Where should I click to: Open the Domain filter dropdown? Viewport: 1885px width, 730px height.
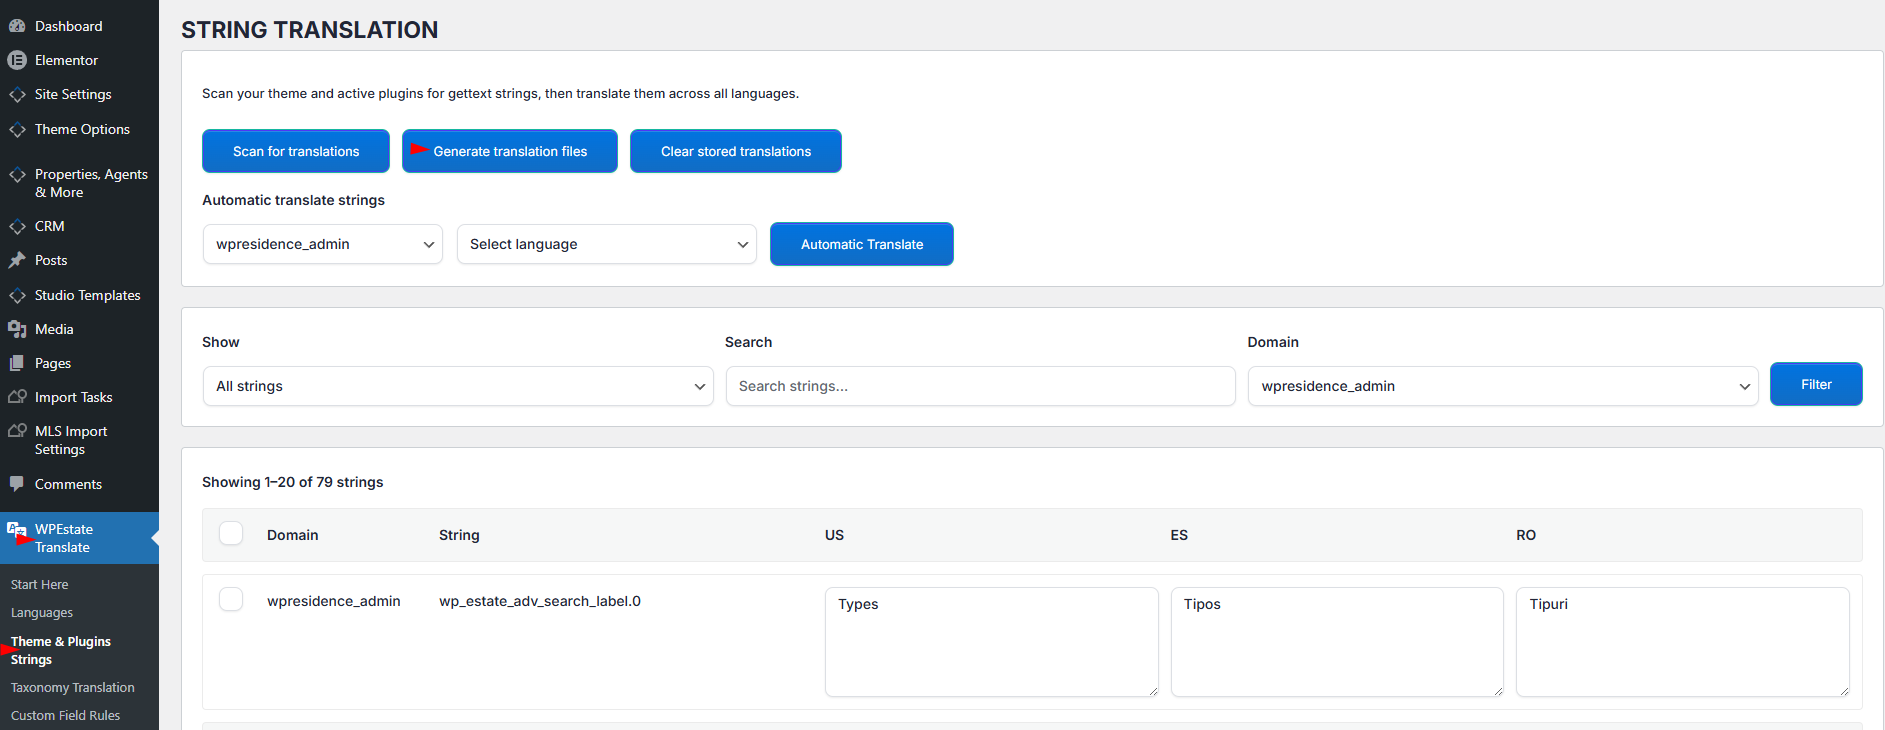coord(1502,386)
